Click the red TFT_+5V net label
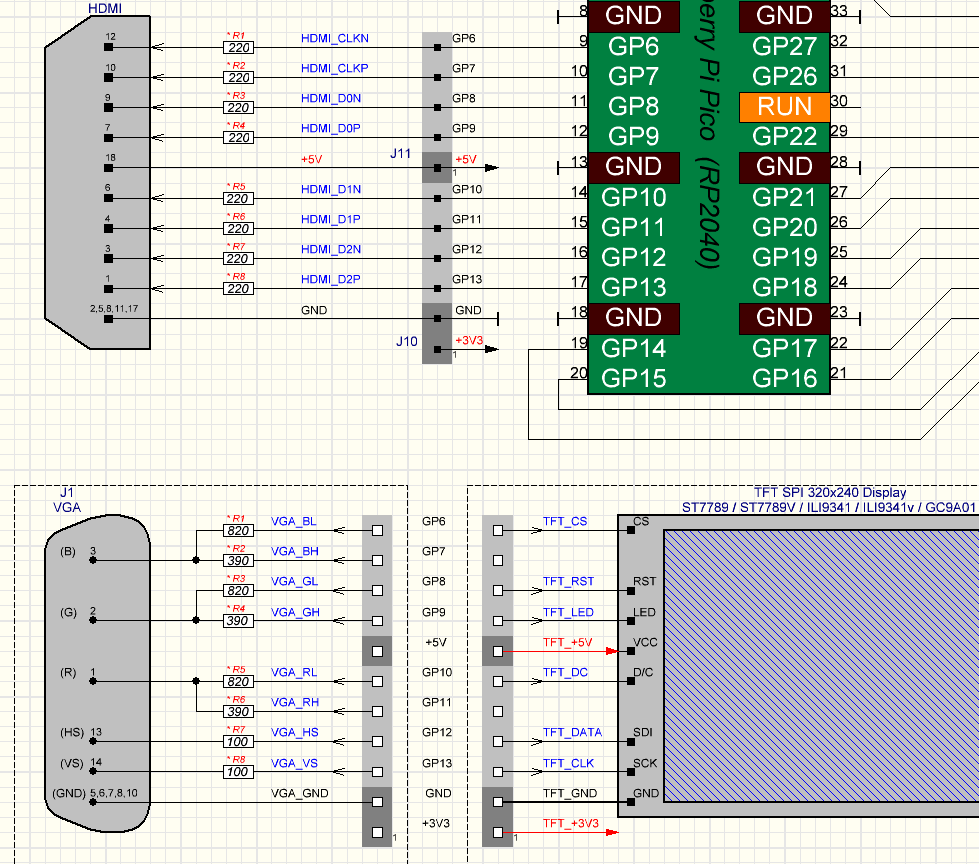The height and width of the screenshot is (864, 979). [567, 642]
